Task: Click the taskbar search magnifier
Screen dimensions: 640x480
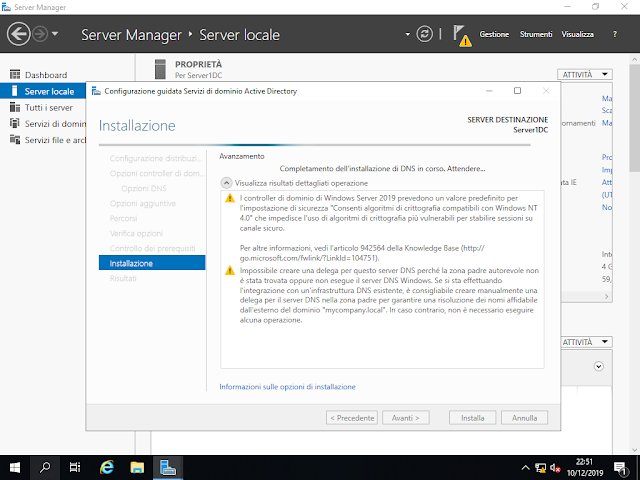Action: [44, 467]
